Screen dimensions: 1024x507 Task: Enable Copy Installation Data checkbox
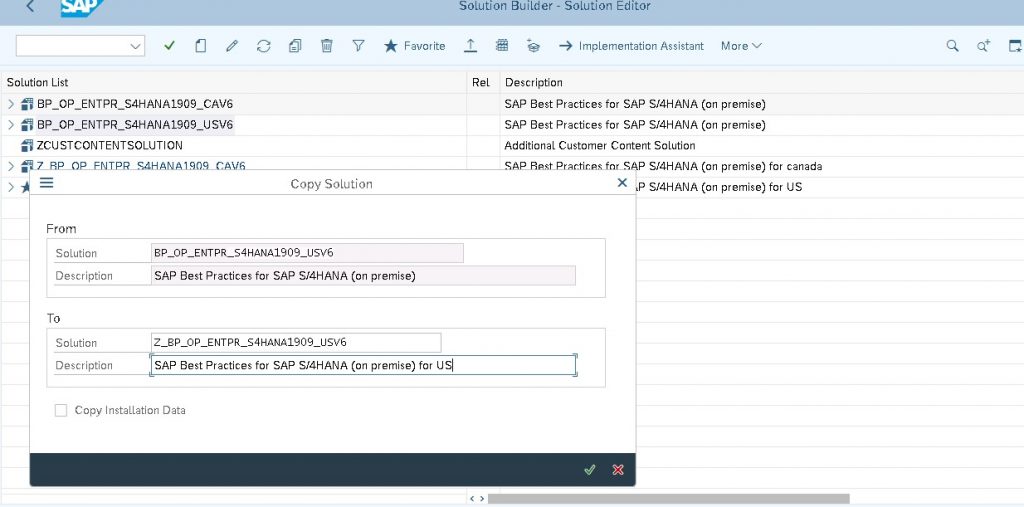[x=61, y=410]
